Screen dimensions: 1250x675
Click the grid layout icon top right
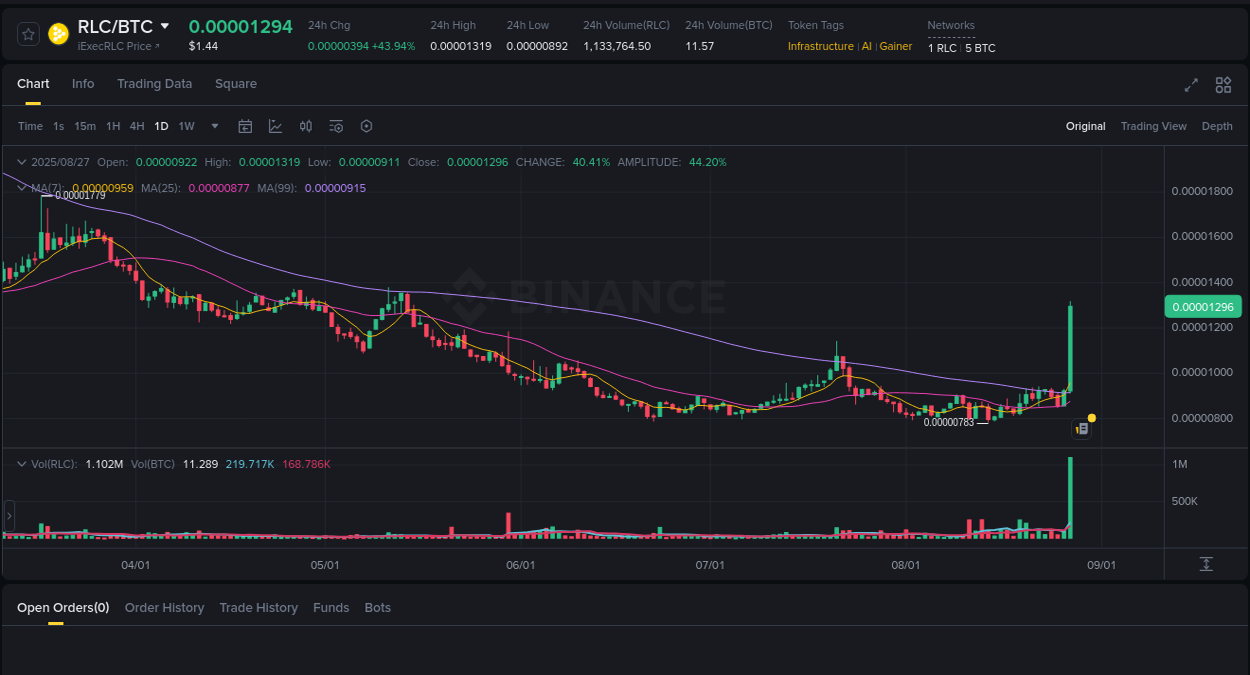(1223, 85)
